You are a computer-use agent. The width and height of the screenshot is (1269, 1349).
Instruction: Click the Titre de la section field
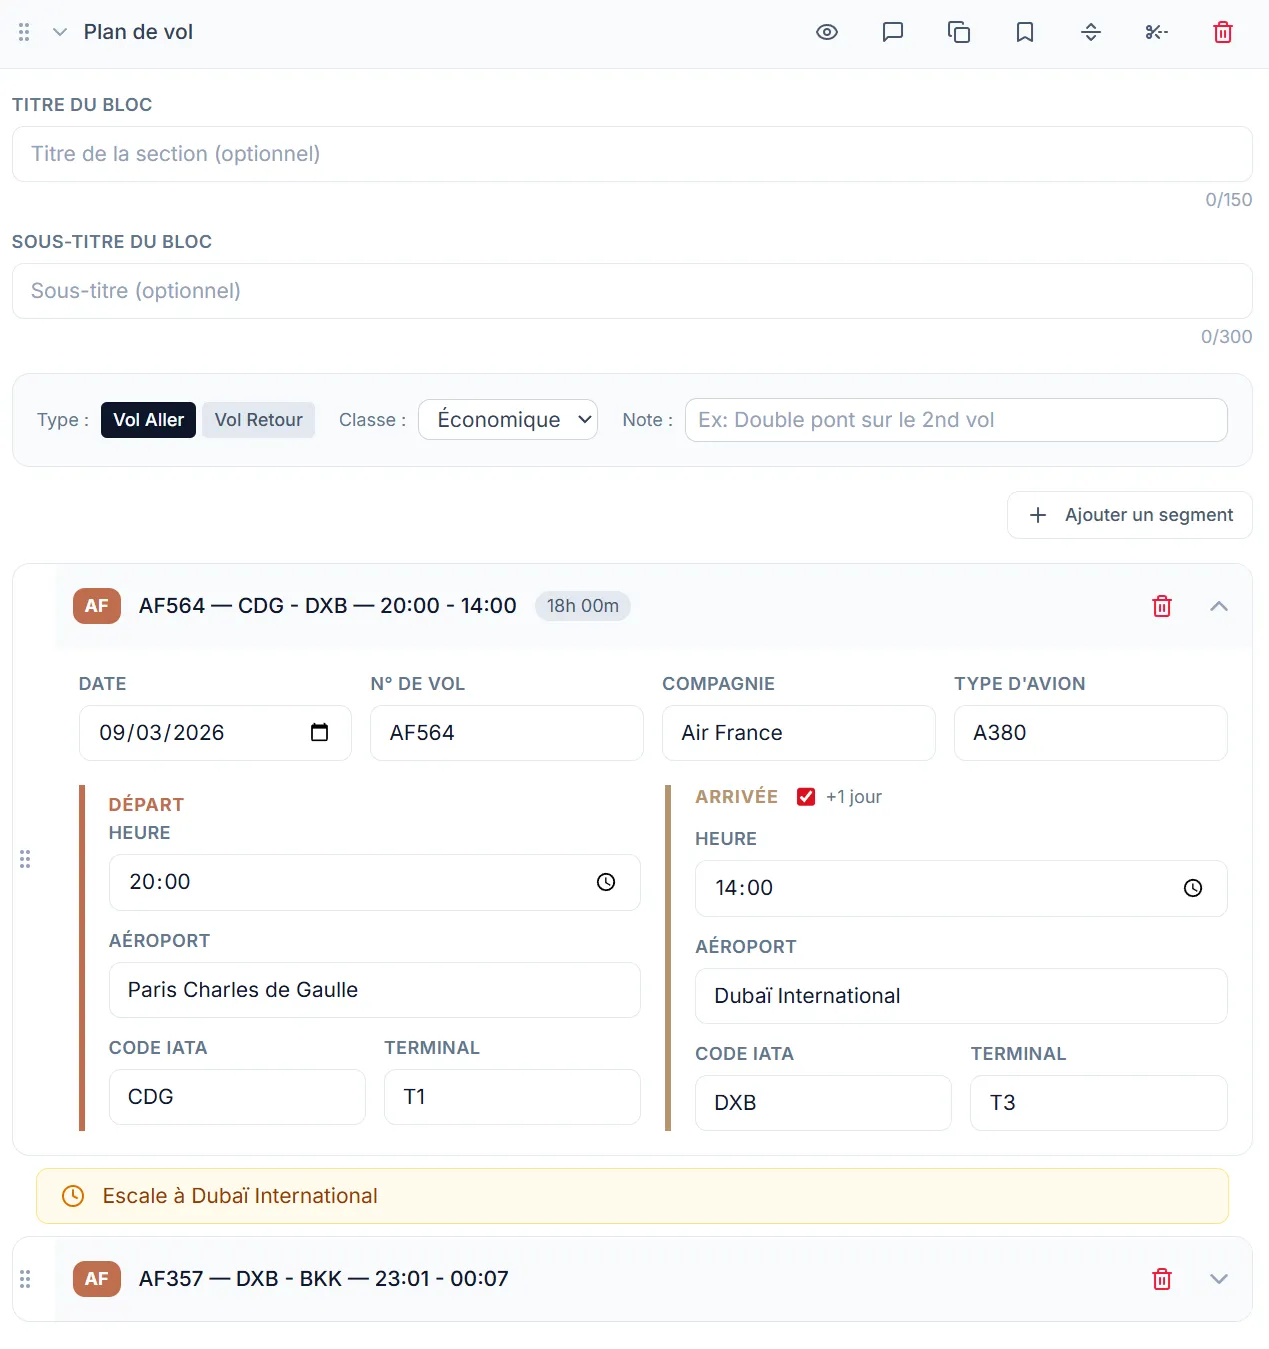coord(632,154)
